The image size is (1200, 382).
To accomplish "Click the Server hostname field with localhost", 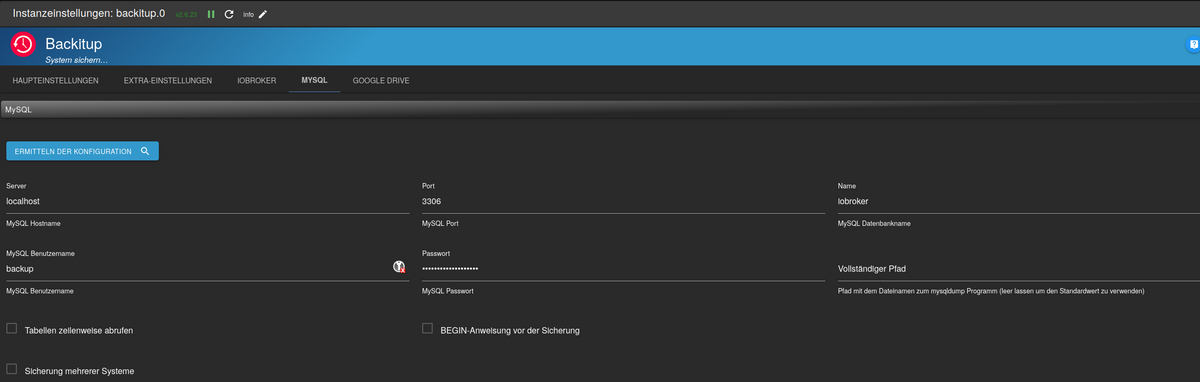I will click(x=208, y=201).
